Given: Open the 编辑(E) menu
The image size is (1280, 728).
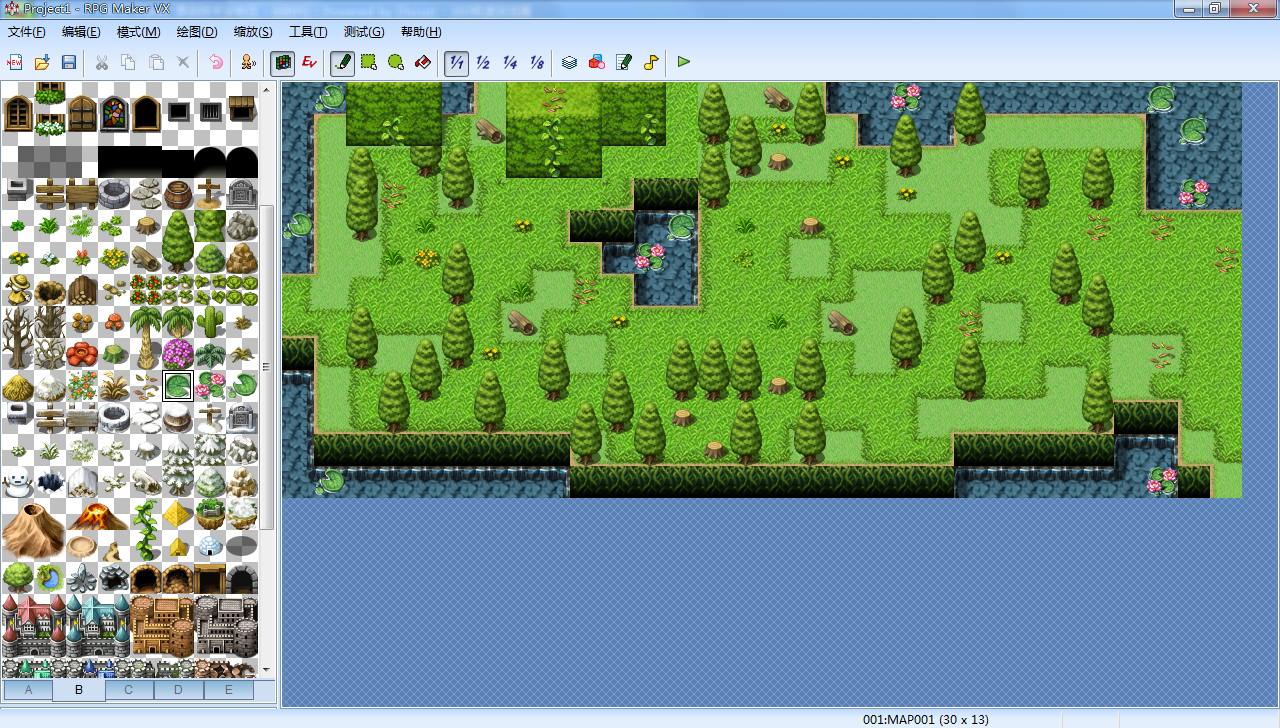Looking at the screenshot, I should pos(81,32).
